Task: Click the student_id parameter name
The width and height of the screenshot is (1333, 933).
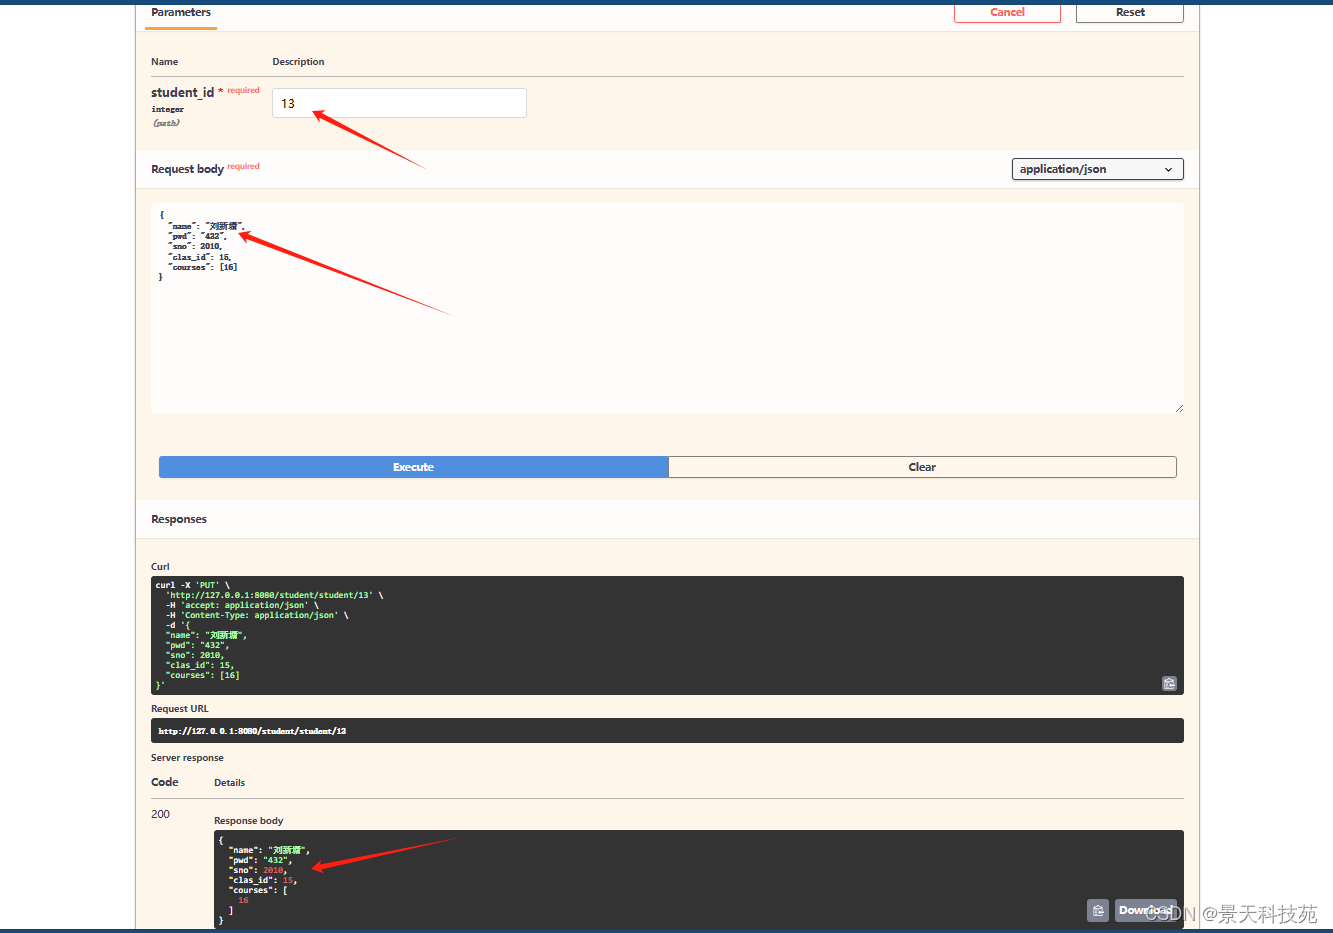Action: pyautogui.click(x=182, y=92)
